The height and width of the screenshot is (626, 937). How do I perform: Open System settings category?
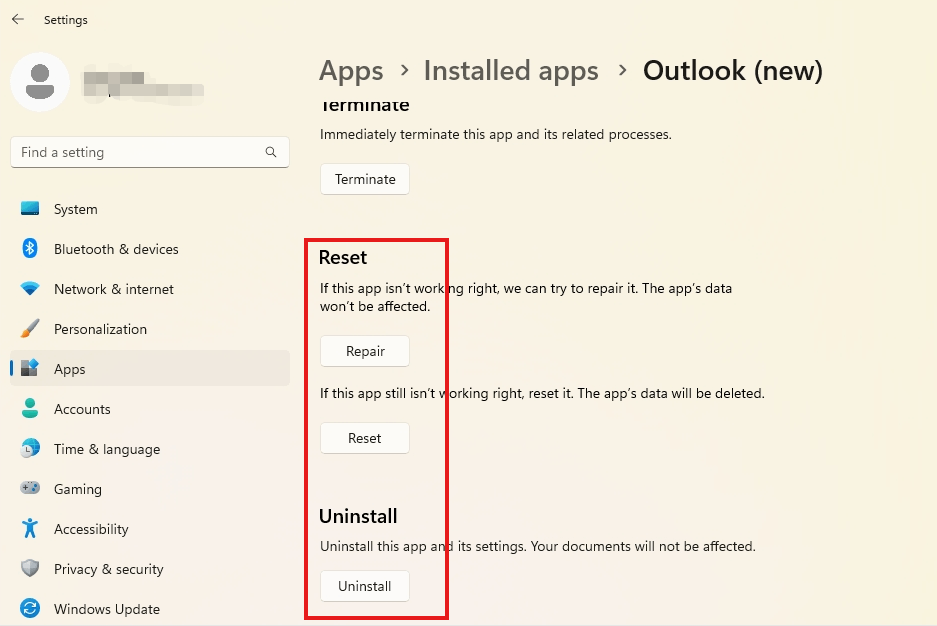pyautogui.click(x=75, y=209)
